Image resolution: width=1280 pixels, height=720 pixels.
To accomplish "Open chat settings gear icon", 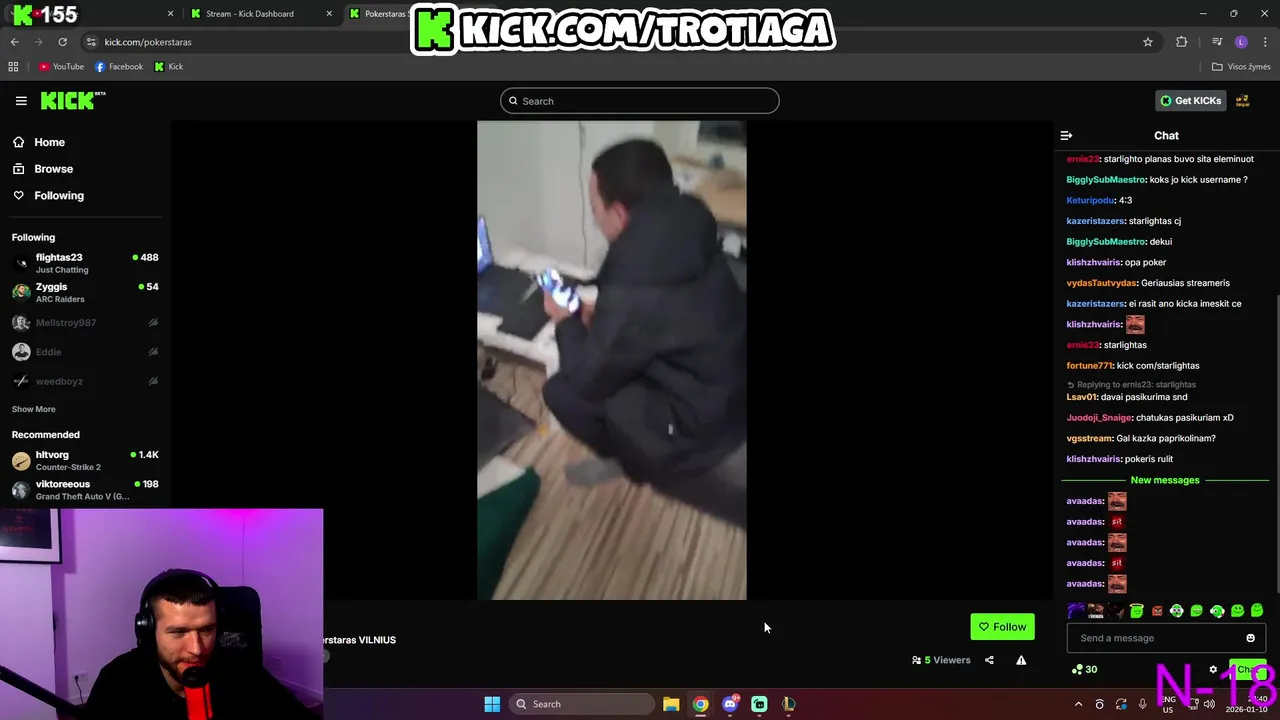I will (1213, 670).
